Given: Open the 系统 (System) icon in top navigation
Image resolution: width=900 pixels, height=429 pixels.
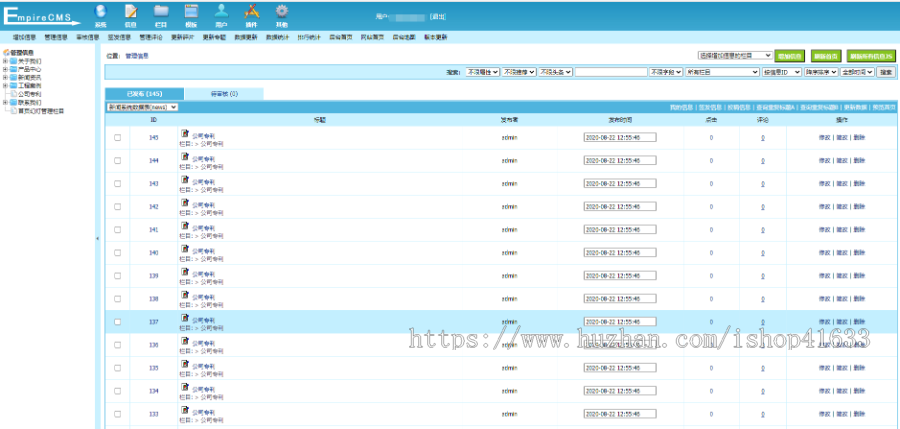Looking at the screenshot, I should tap(100, 13).
